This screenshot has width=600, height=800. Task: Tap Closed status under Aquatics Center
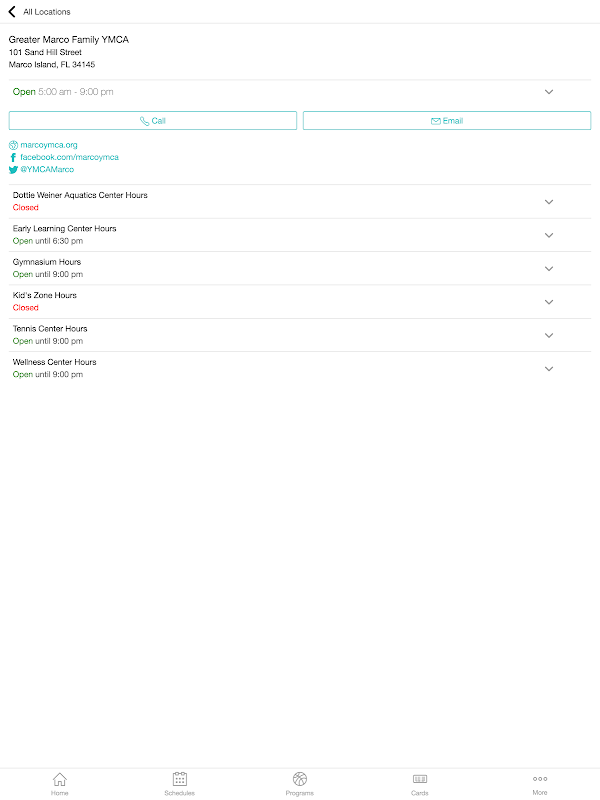(26, 208)
